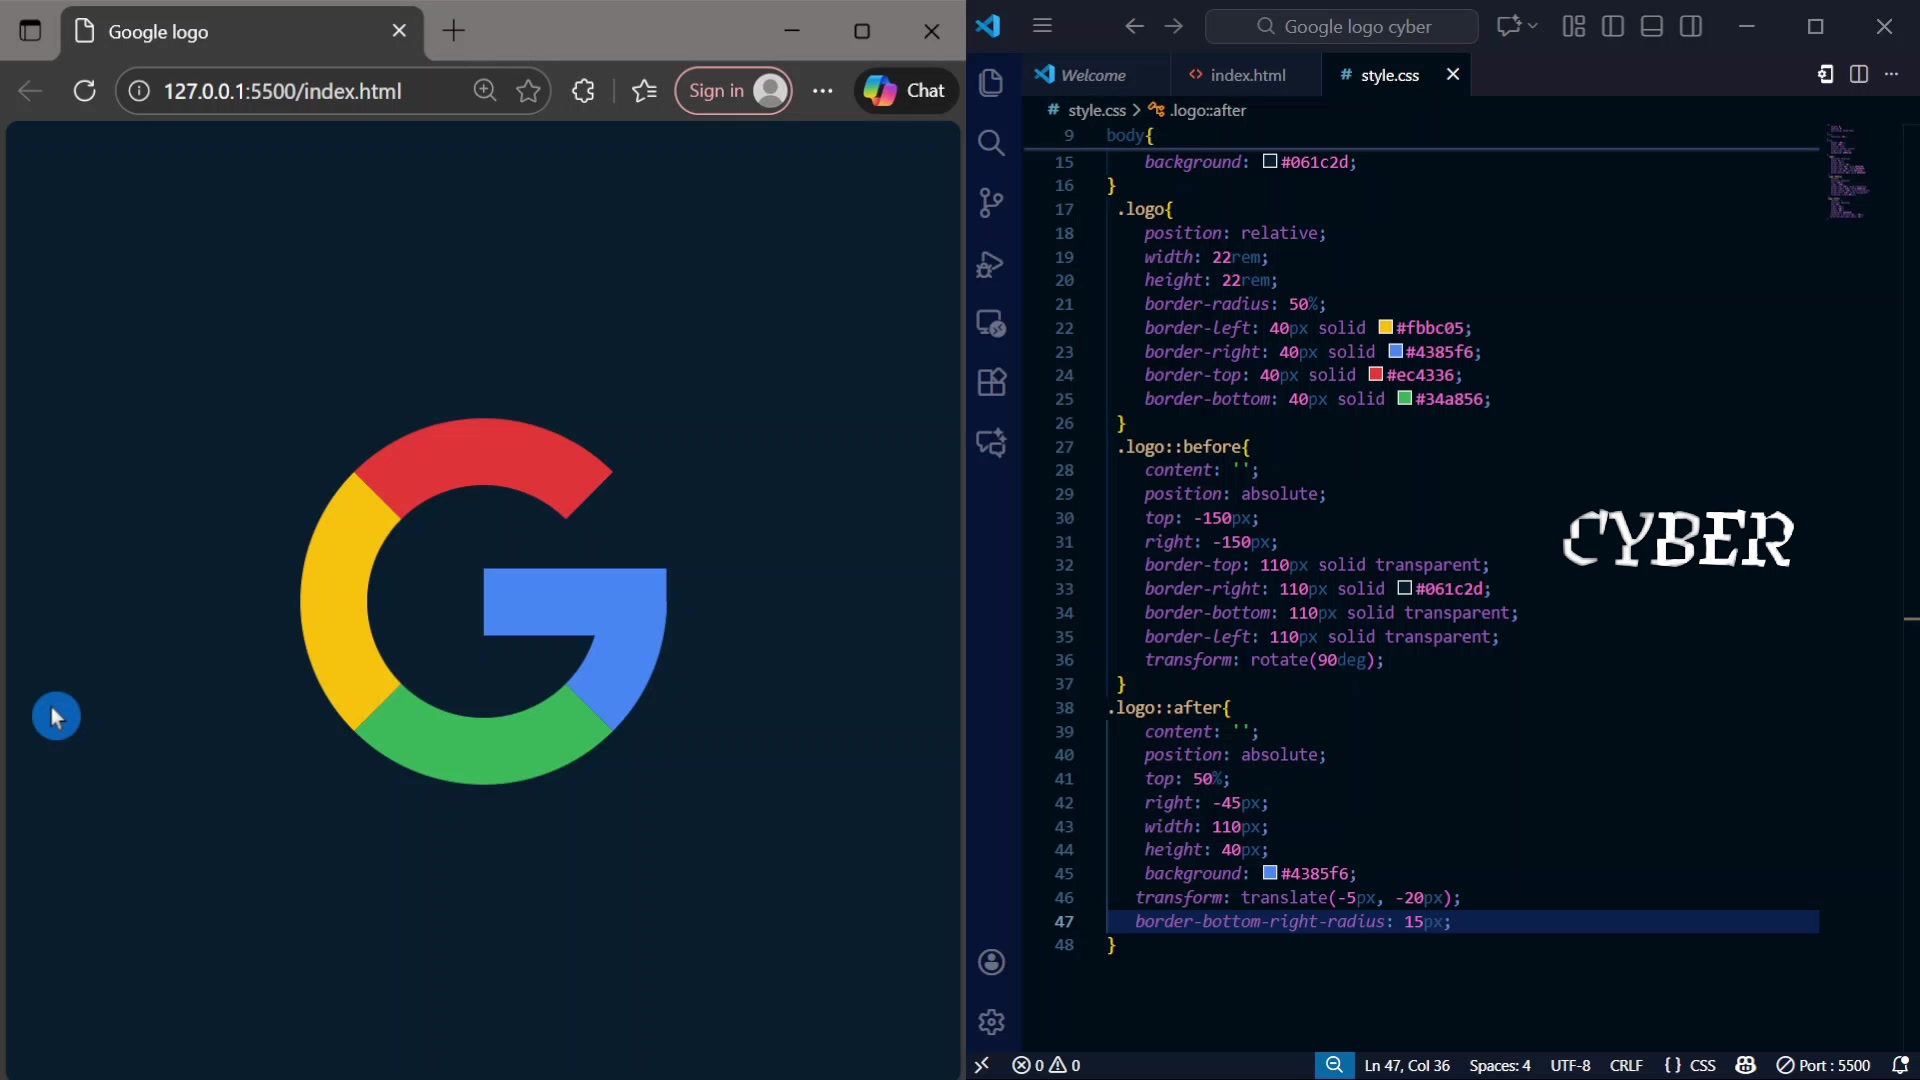This screenshot has height=1080, width=1920.
Task: Open browser tab actions menu
Action: pos(30,31)
